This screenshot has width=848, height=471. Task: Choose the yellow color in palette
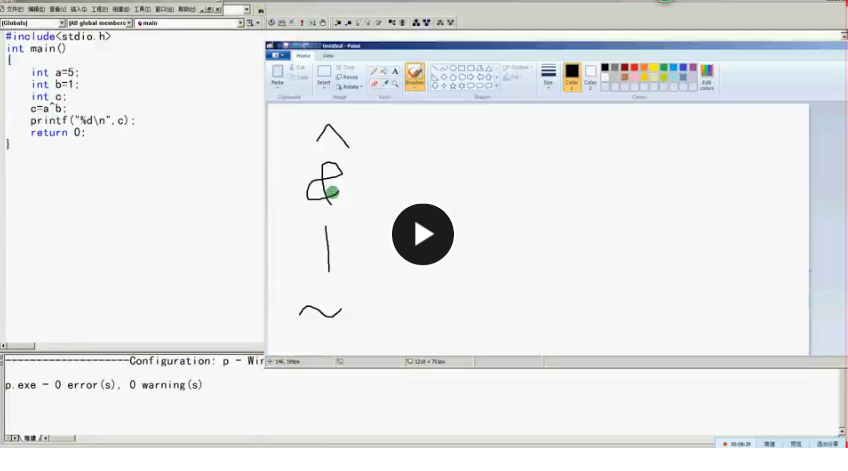click(x=654, y=68)
